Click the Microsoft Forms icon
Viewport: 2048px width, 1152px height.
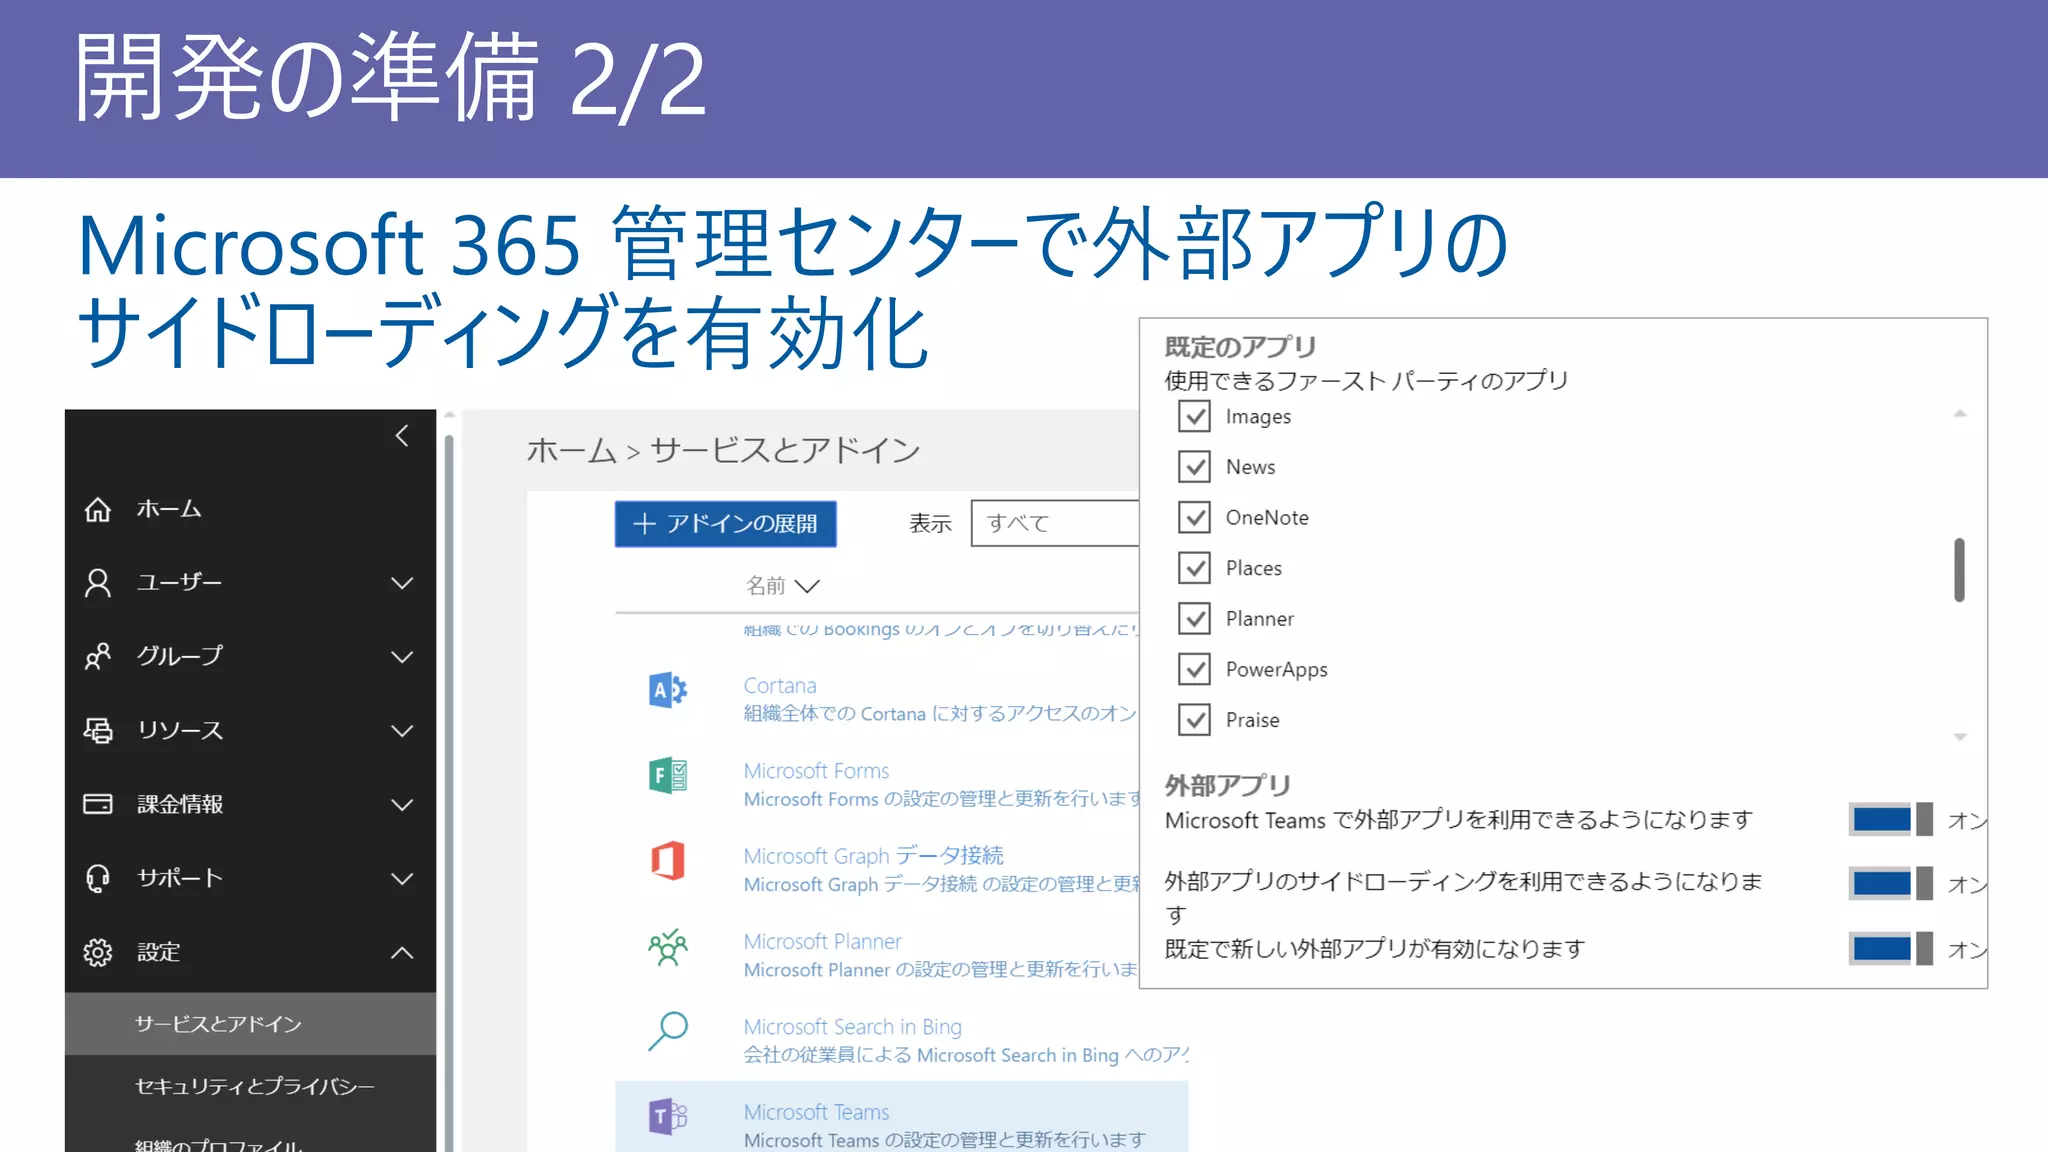point(668,775)
